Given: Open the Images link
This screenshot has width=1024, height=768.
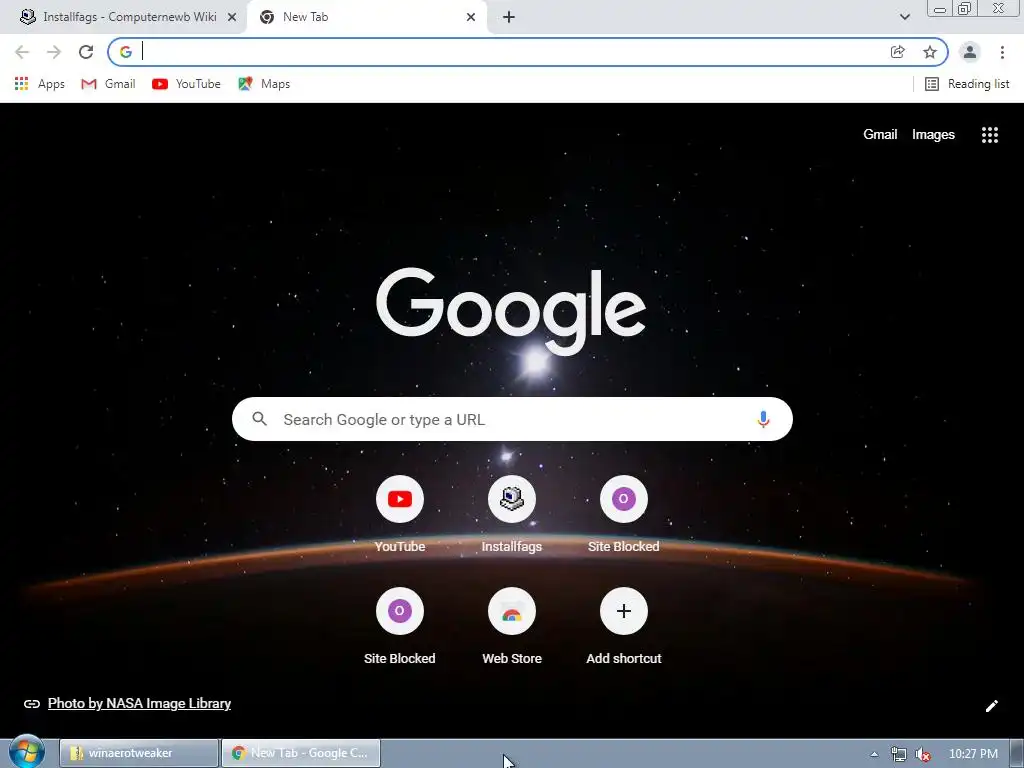Looking at the screenshot, I should point(933,135).
